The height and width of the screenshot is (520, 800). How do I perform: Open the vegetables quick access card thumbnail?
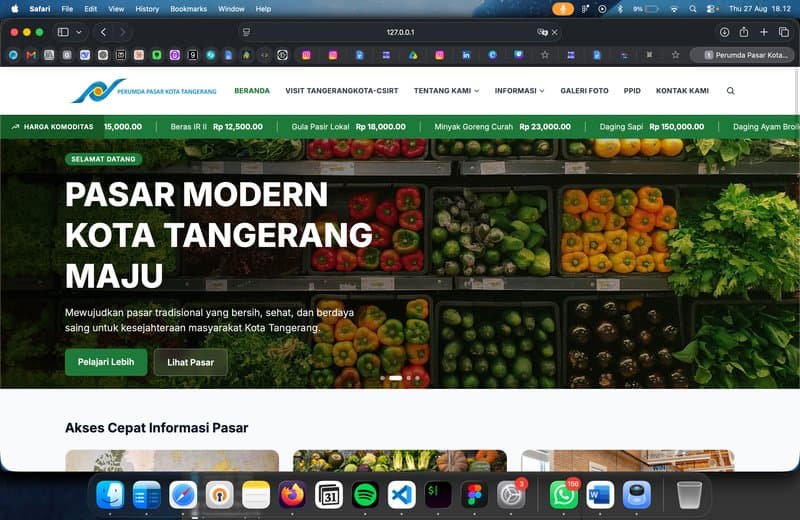pyautogui.click(x=400, y=460)
